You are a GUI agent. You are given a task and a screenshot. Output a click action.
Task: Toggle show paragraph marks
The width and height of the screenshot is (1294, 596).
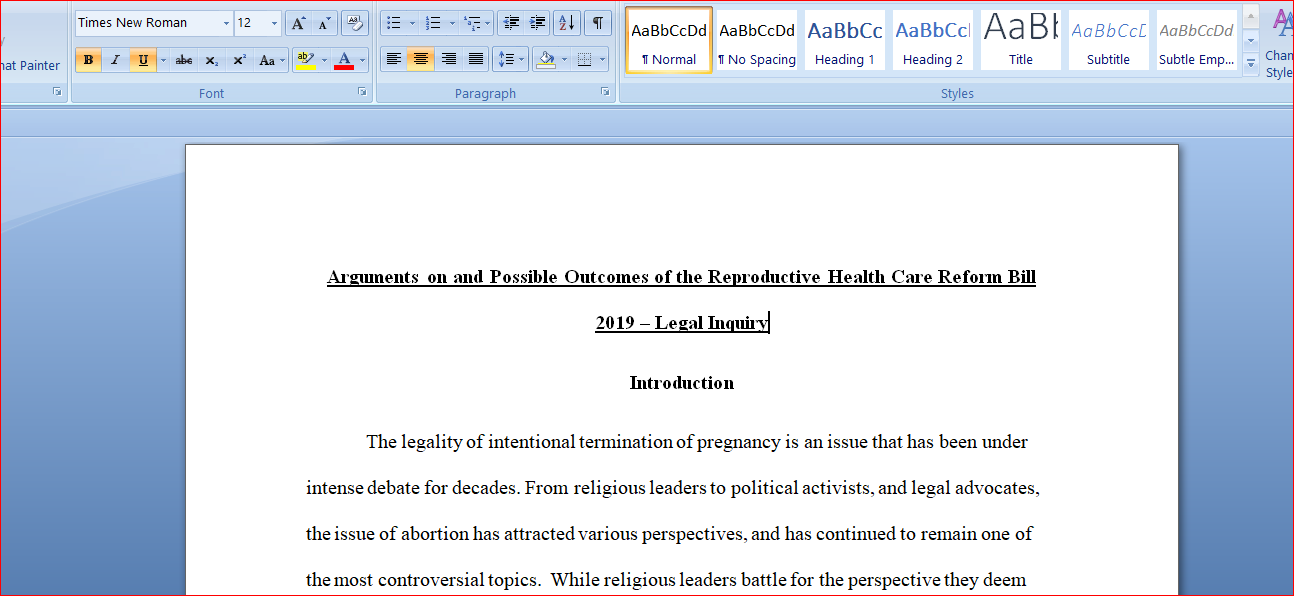pos(597,23)
